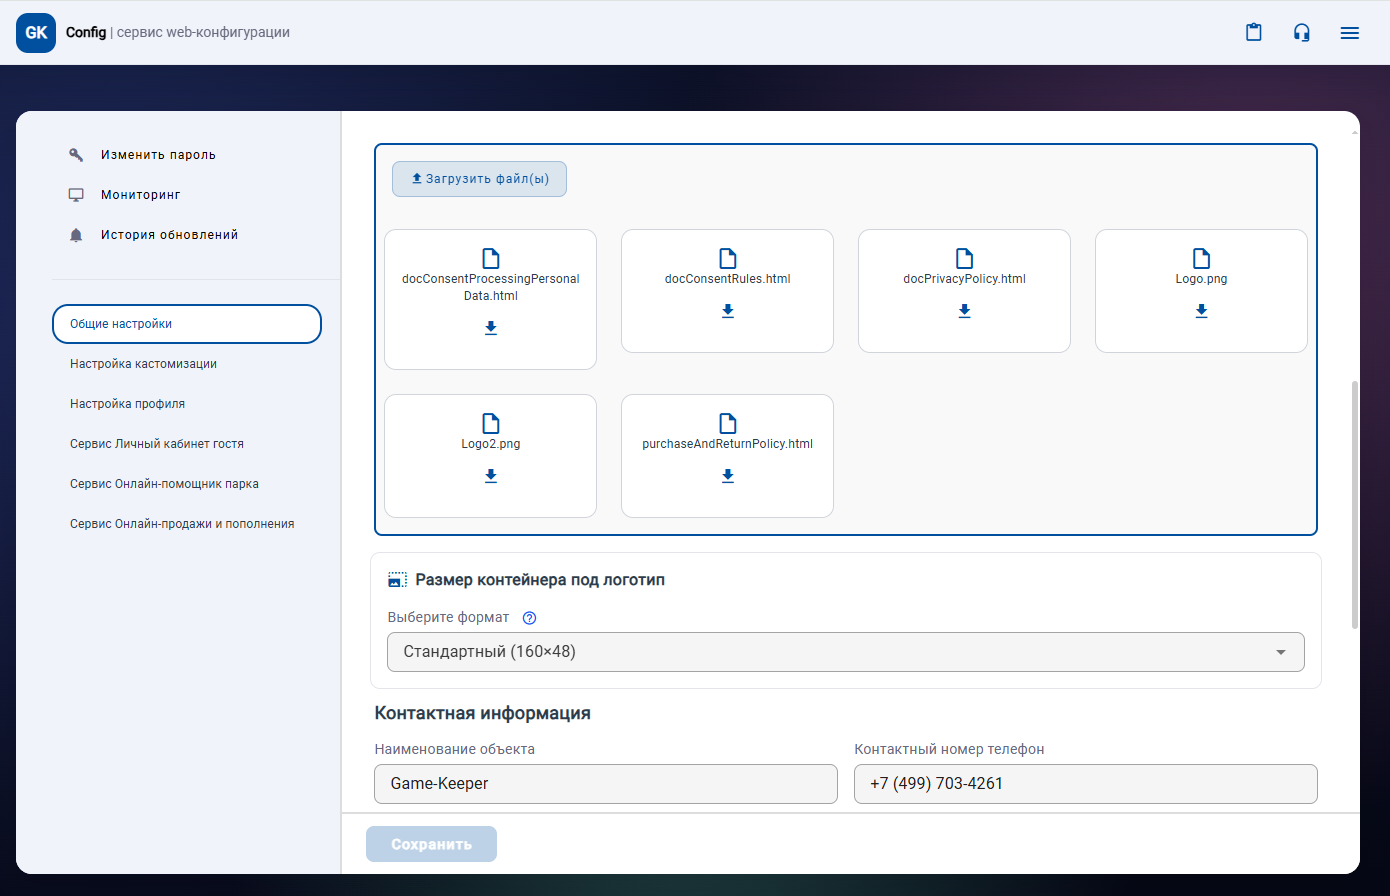Screen dimensions: 1390x896
Task: Switch to Настройка кастомизации tab
Action: coord(143,364)
